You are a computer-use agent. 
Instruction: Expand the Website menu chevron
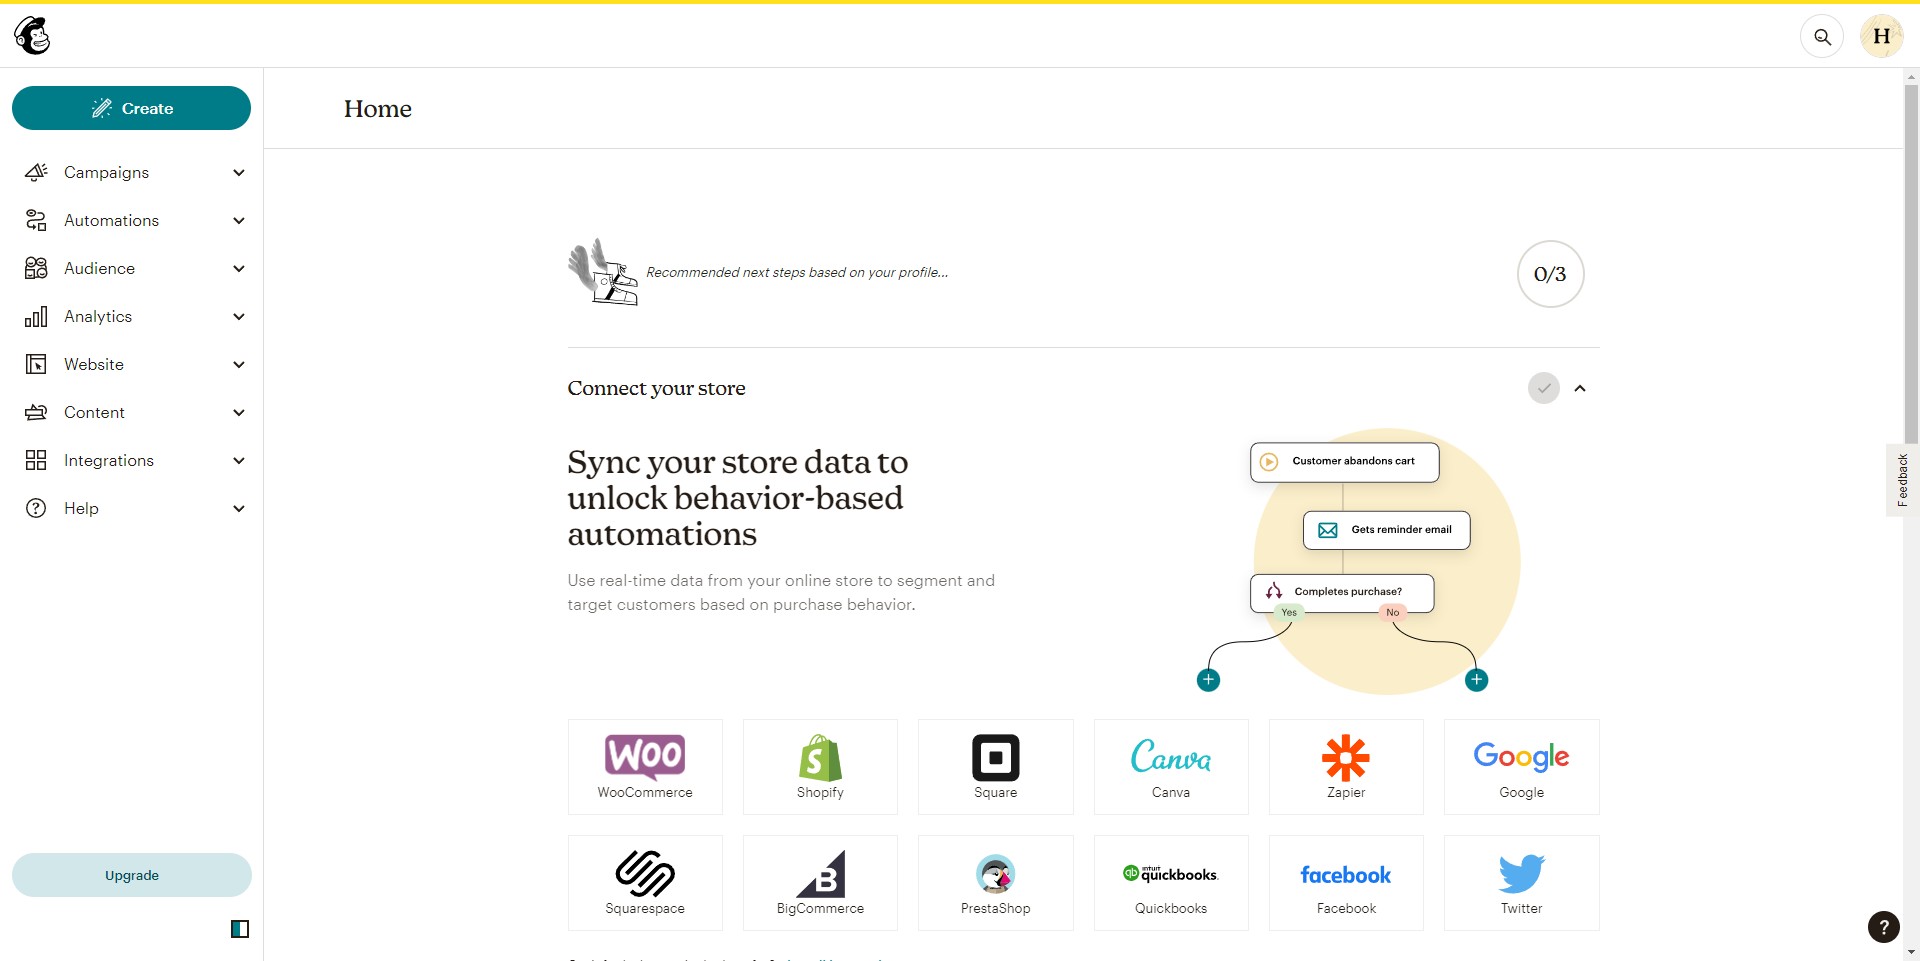click(x=239, y=365)
